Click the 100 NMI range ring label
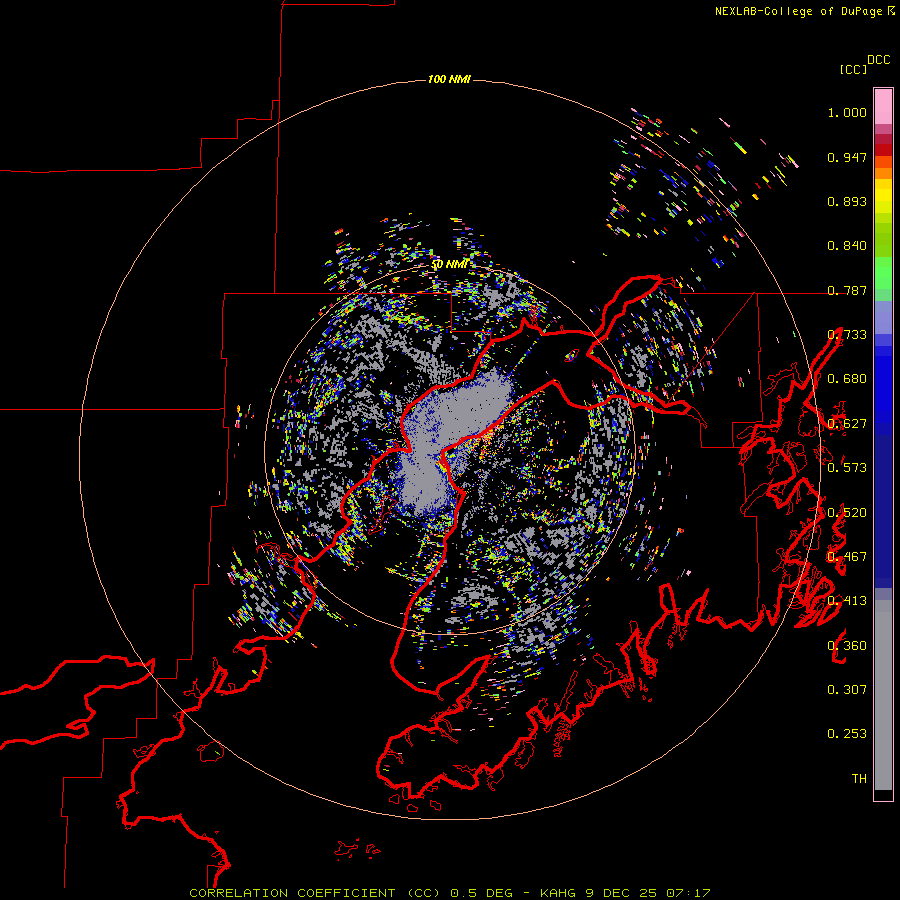The height and width of the screenshot is (900, 900). coord(449,79)
